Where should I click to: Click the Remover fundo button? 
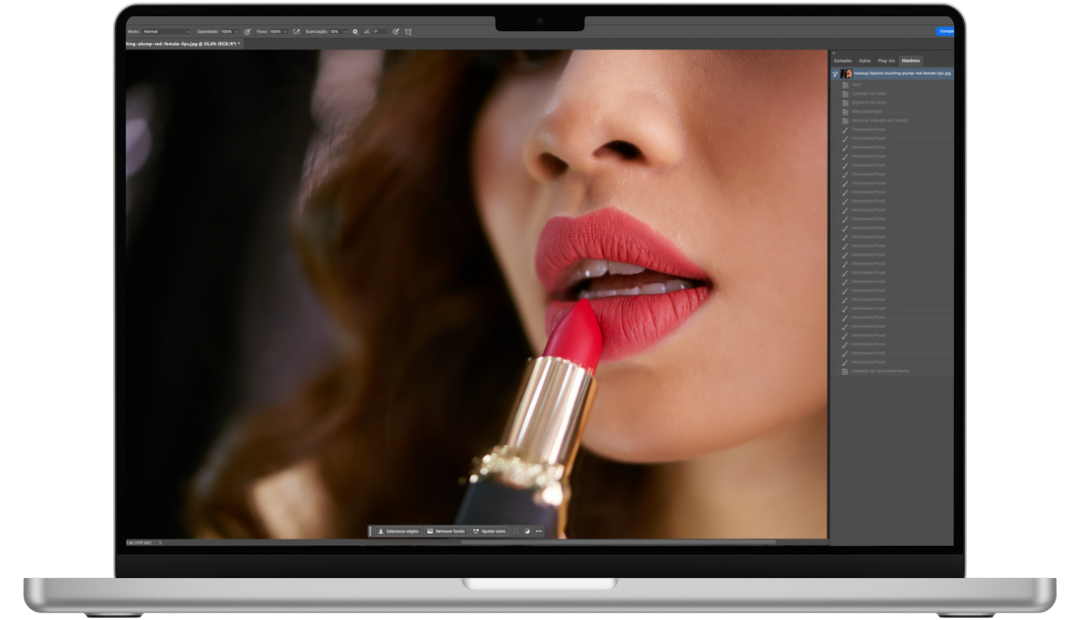click(445, 531)
